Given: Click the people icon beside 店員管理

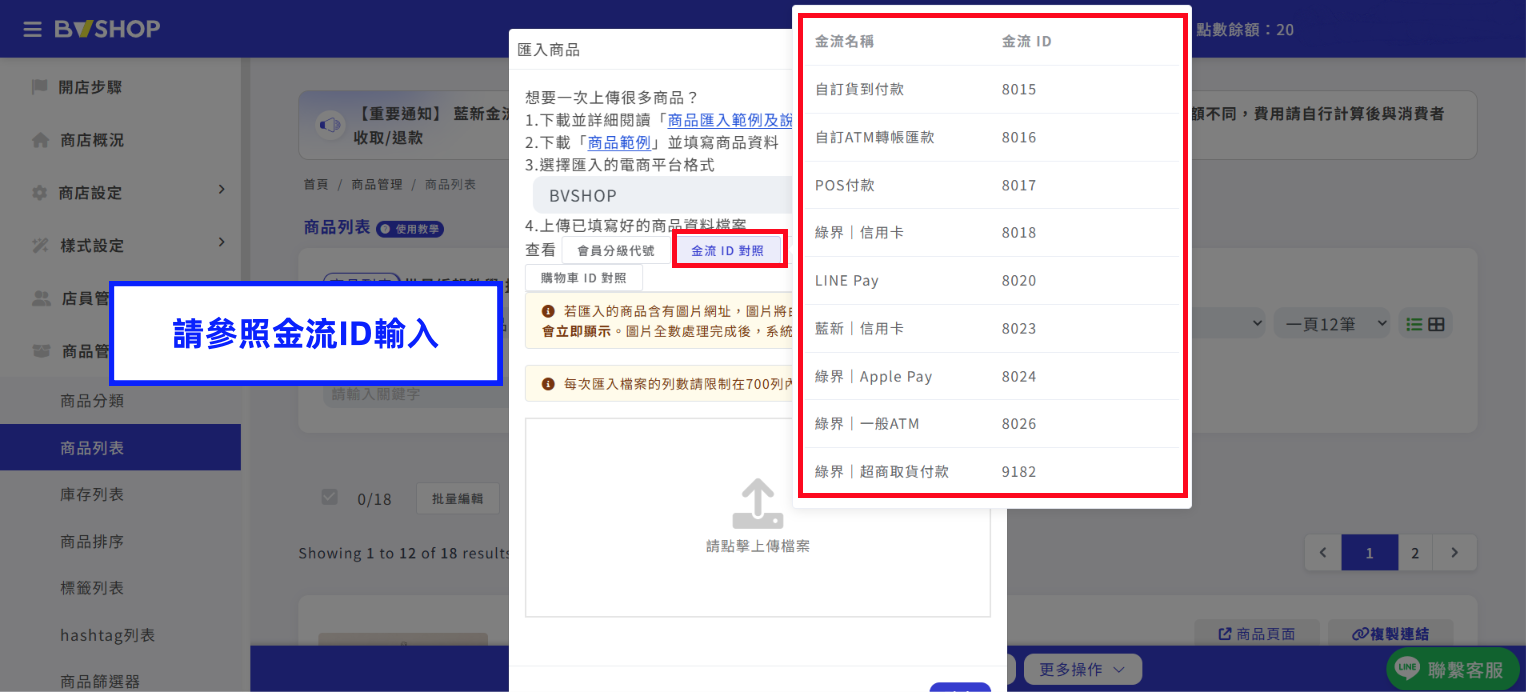Looking at the screenshot, I should 41,298.
